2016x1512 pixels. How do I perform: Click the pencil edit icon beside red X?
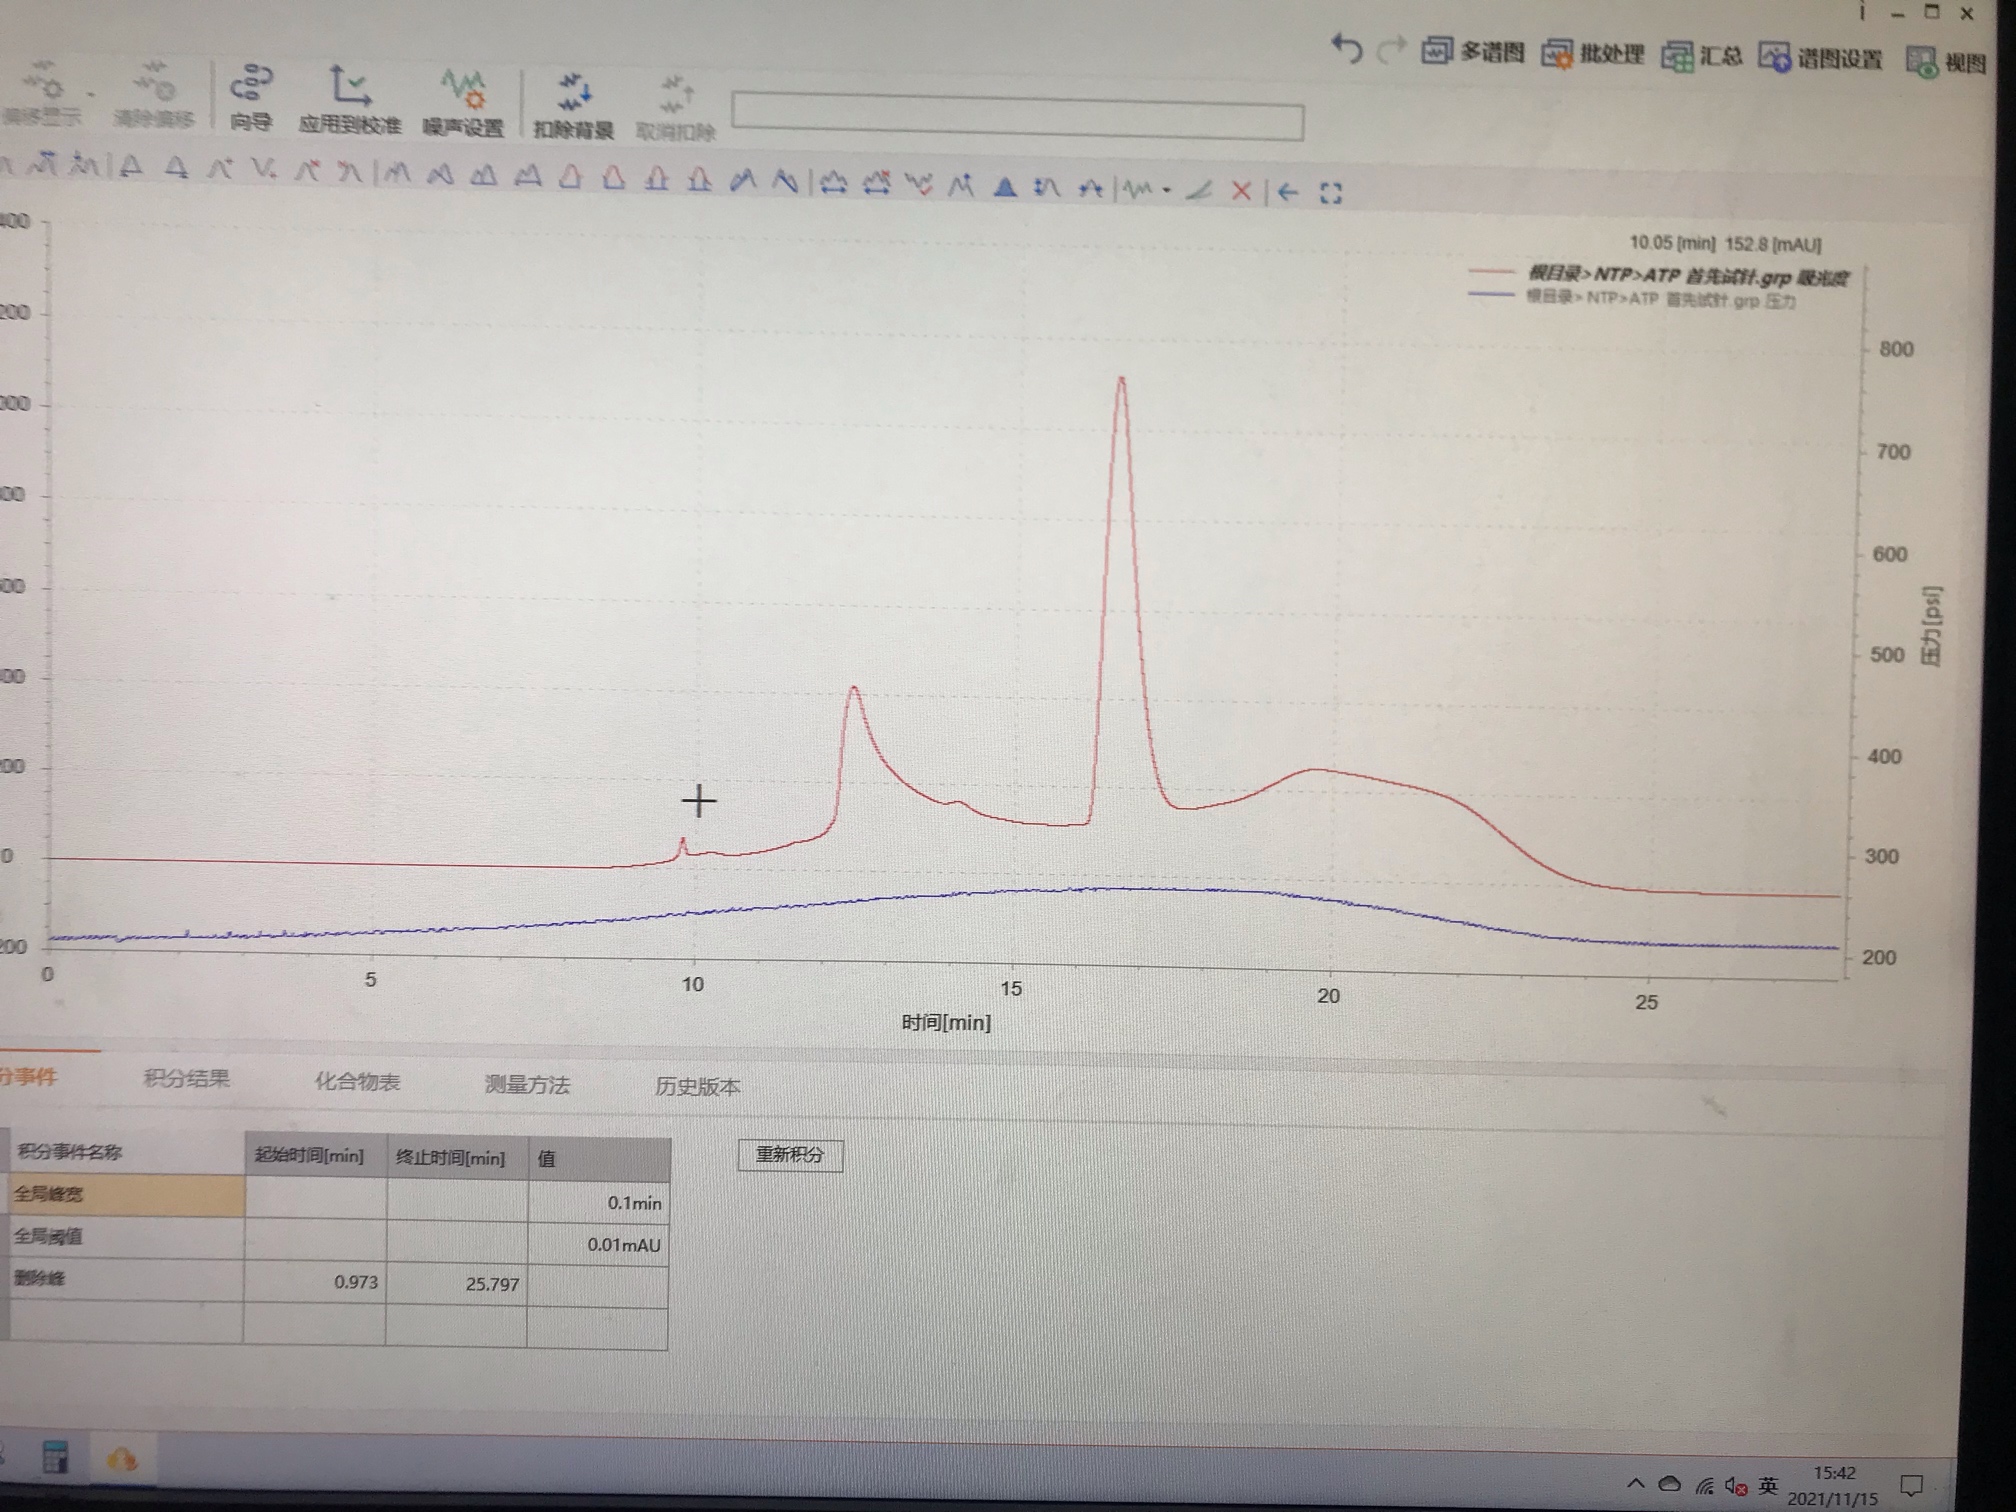(1200, 189)
